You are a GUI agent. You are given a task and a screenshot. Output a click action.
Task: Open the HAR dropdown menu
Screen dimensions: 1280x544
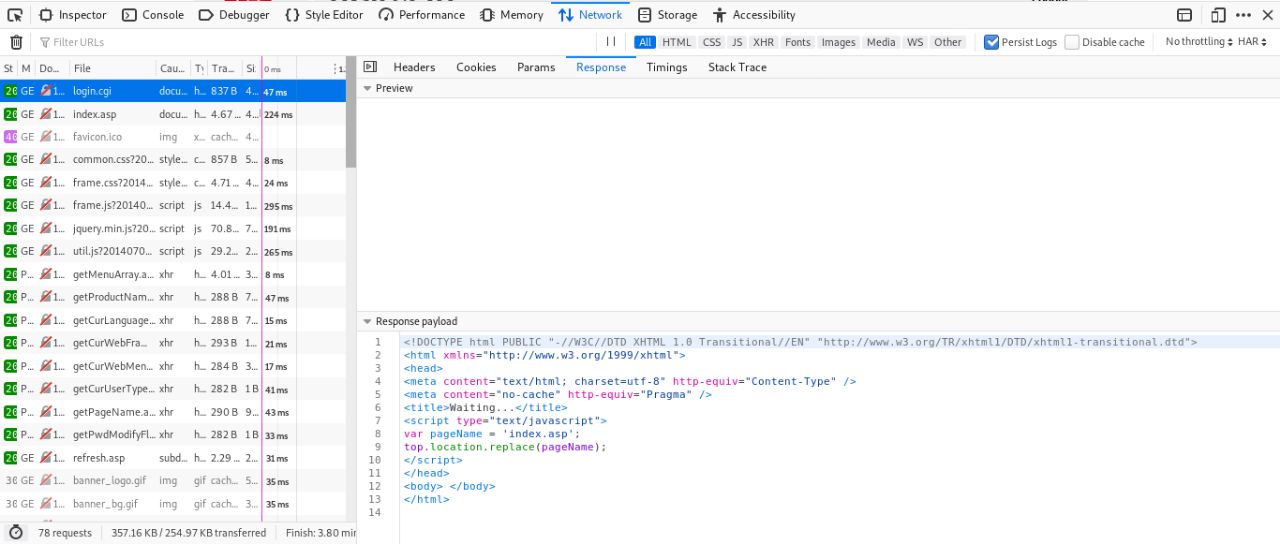tap(1252, 42)
